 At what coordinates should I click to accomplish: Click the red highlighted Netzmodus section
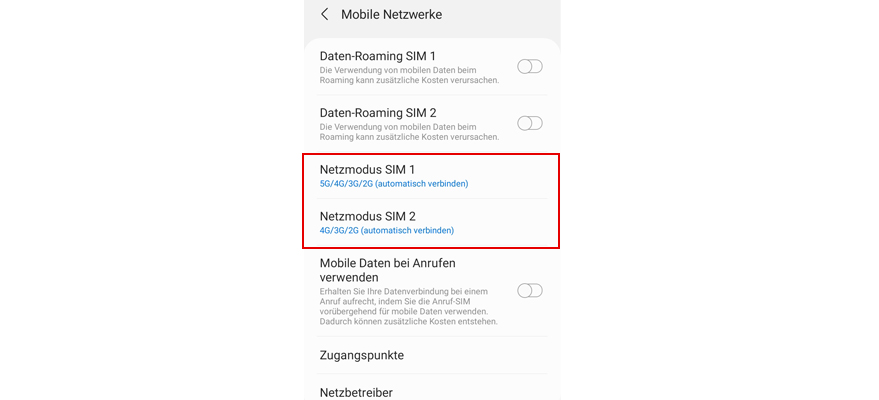pos(431,200)
